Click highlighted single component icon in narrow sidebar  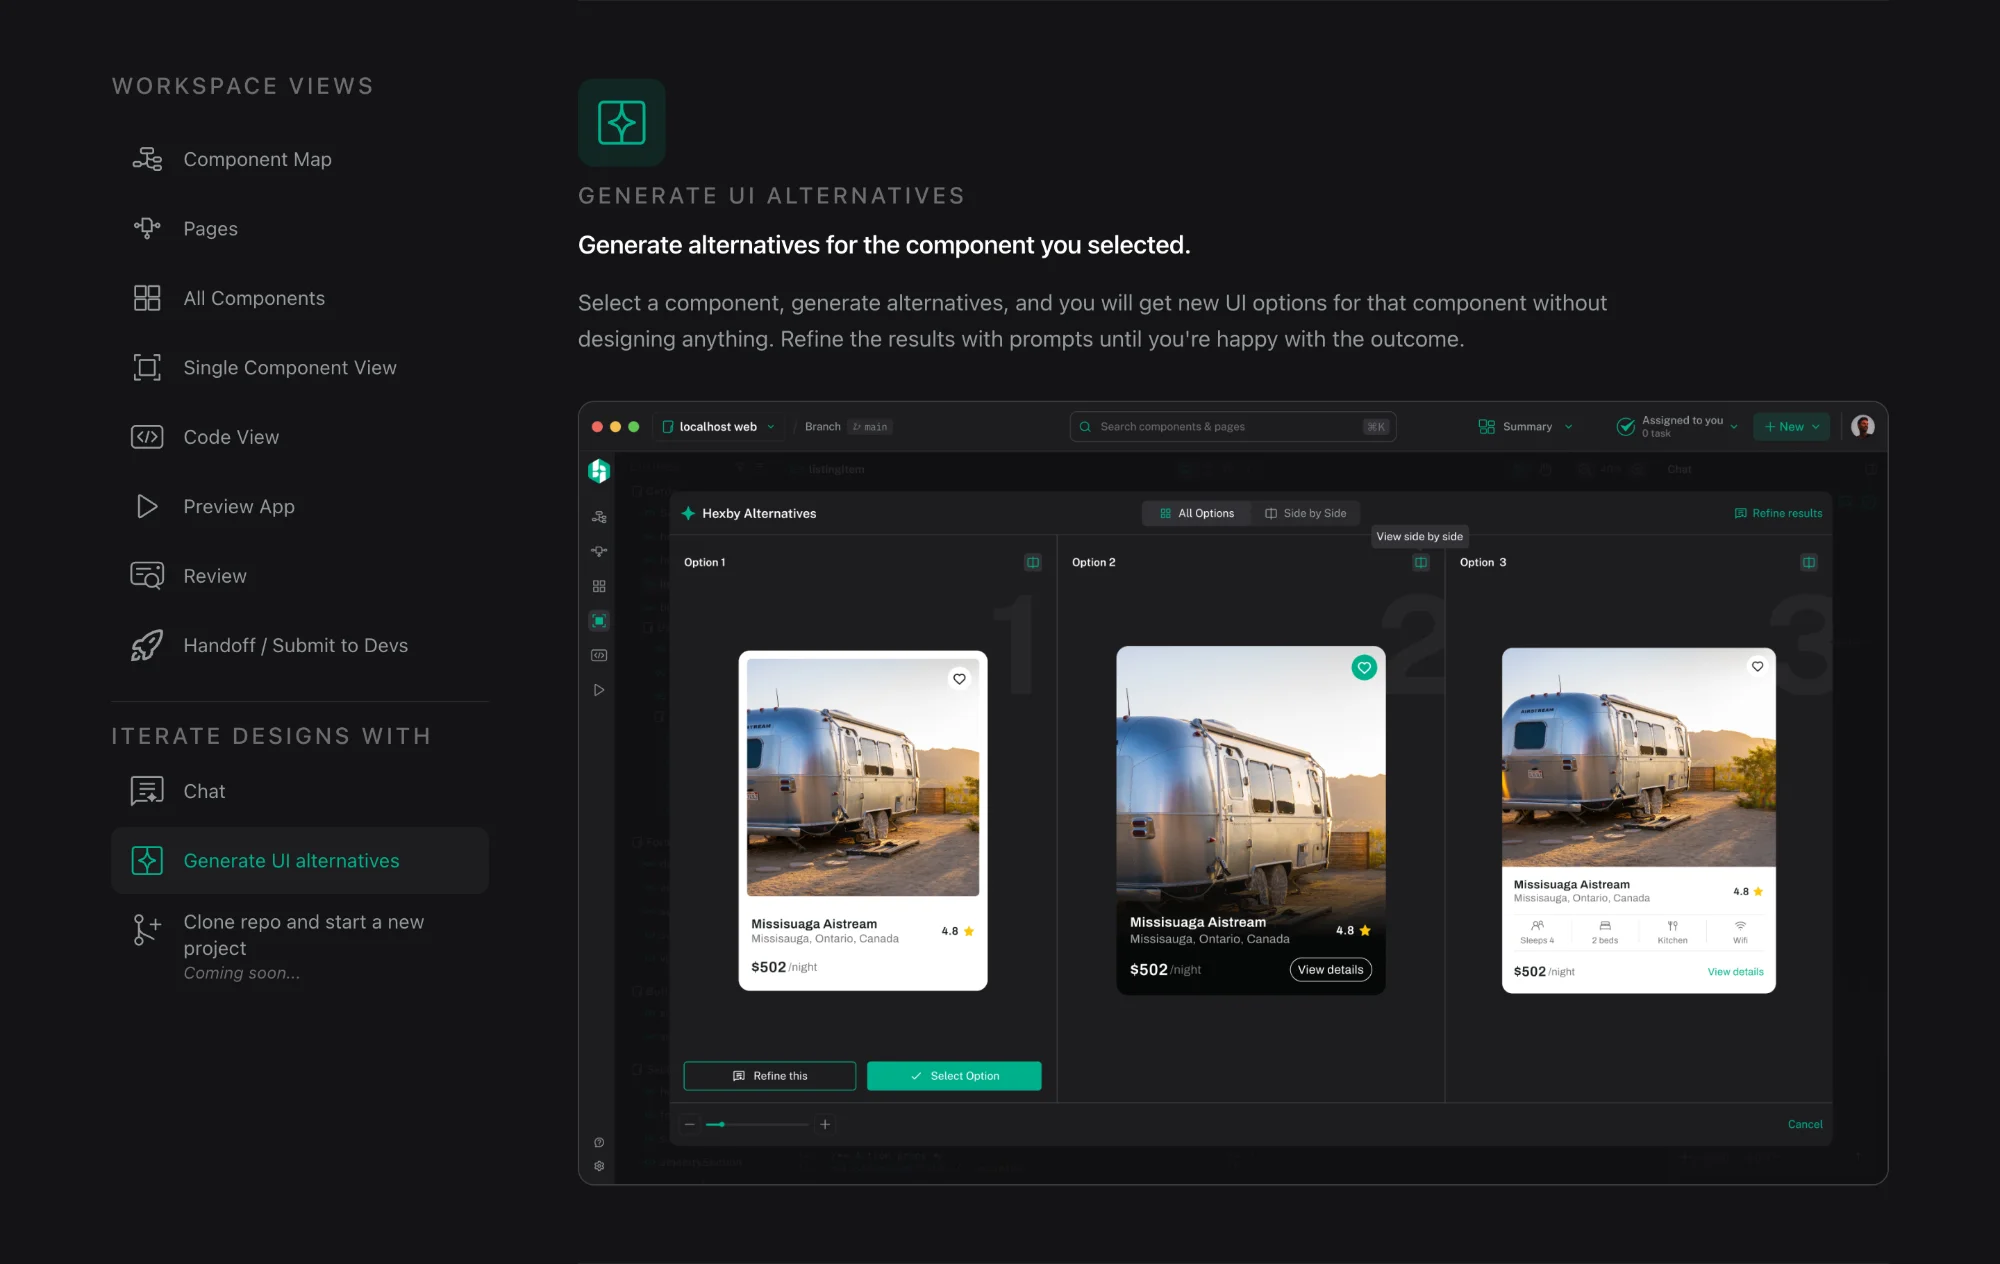click(599, 621)
